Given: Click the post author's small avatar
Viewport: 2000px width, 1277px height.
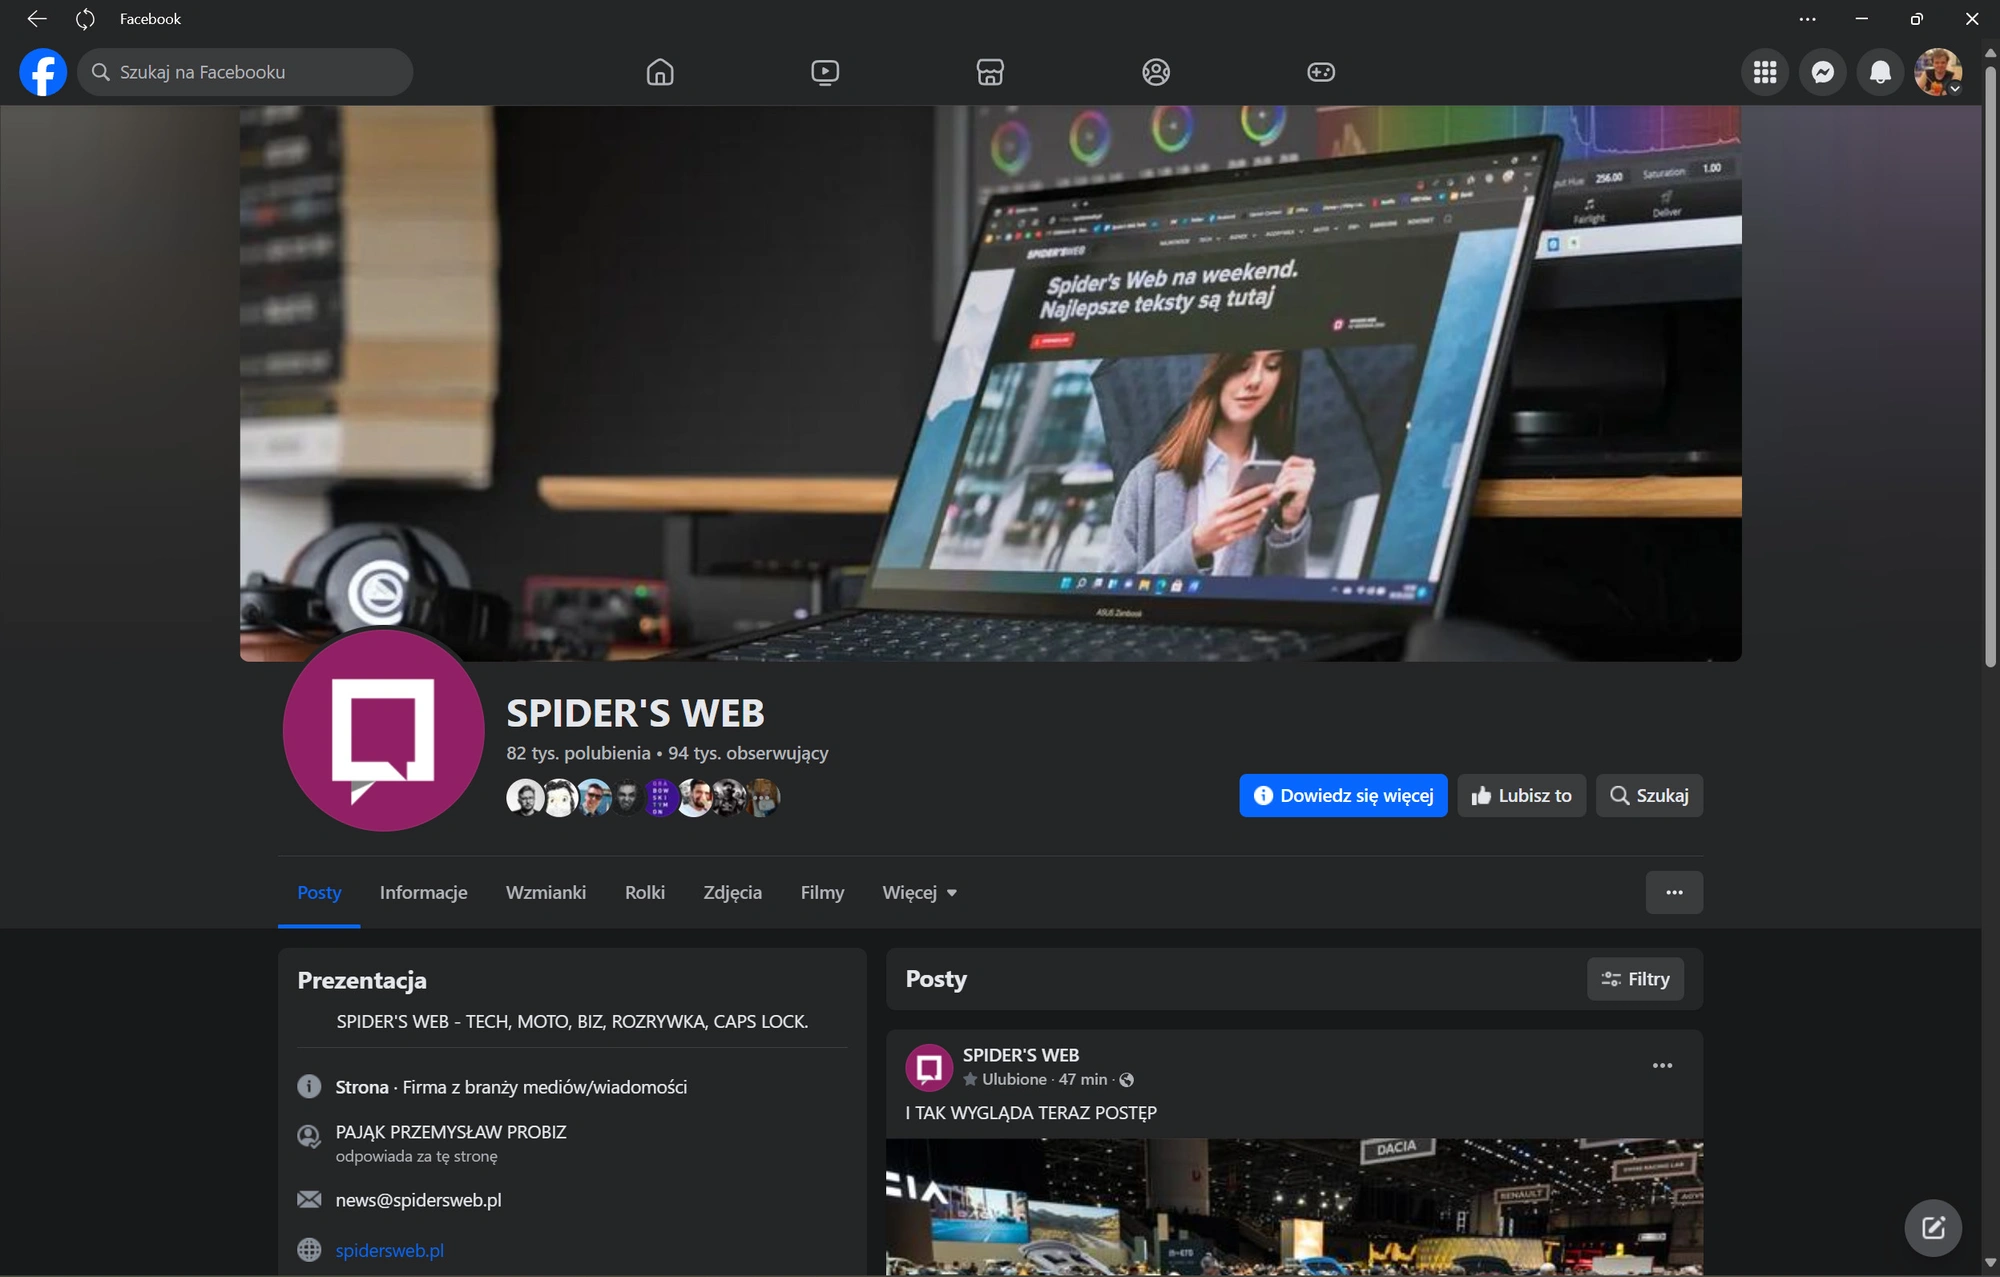Looking at the screenshot, I should (929, 1068).
